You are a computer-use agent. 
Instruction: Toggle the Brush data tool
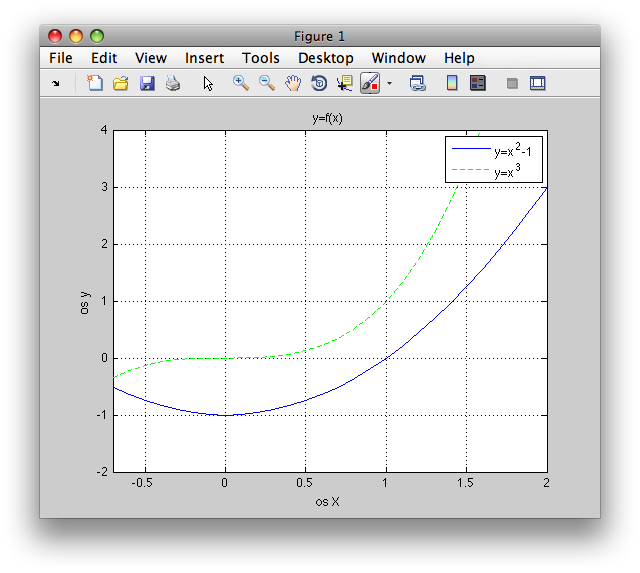pyautogui.click(x=370, y=83)
